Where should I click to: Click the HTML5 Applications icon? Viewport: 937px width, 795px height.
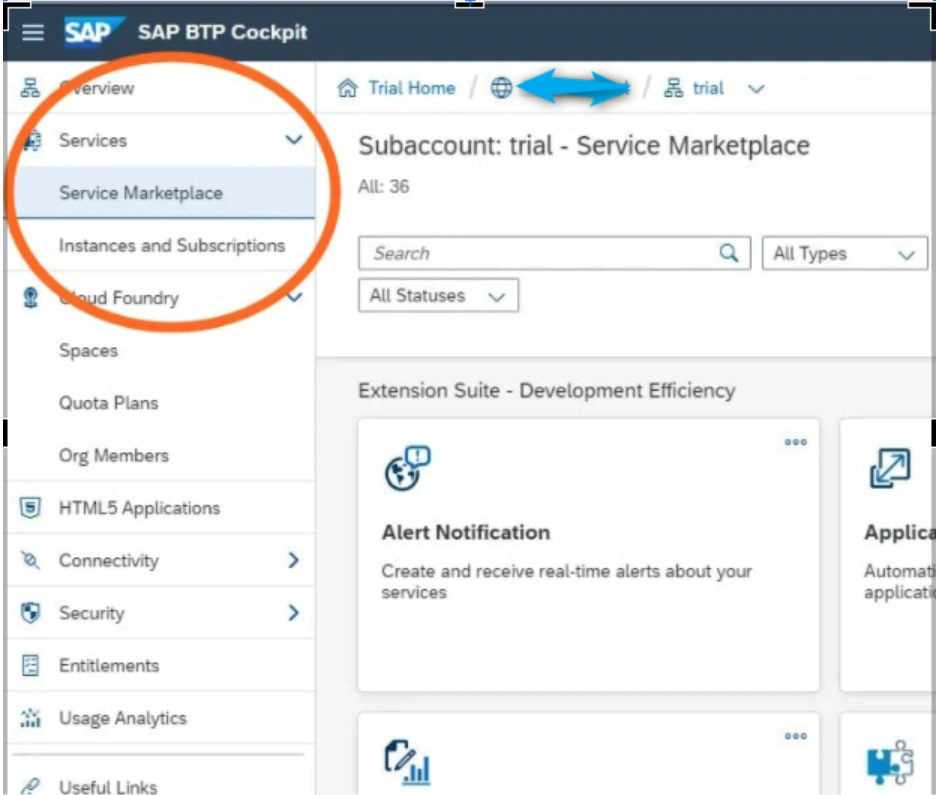pyautogui.click(x=30, y=508)
